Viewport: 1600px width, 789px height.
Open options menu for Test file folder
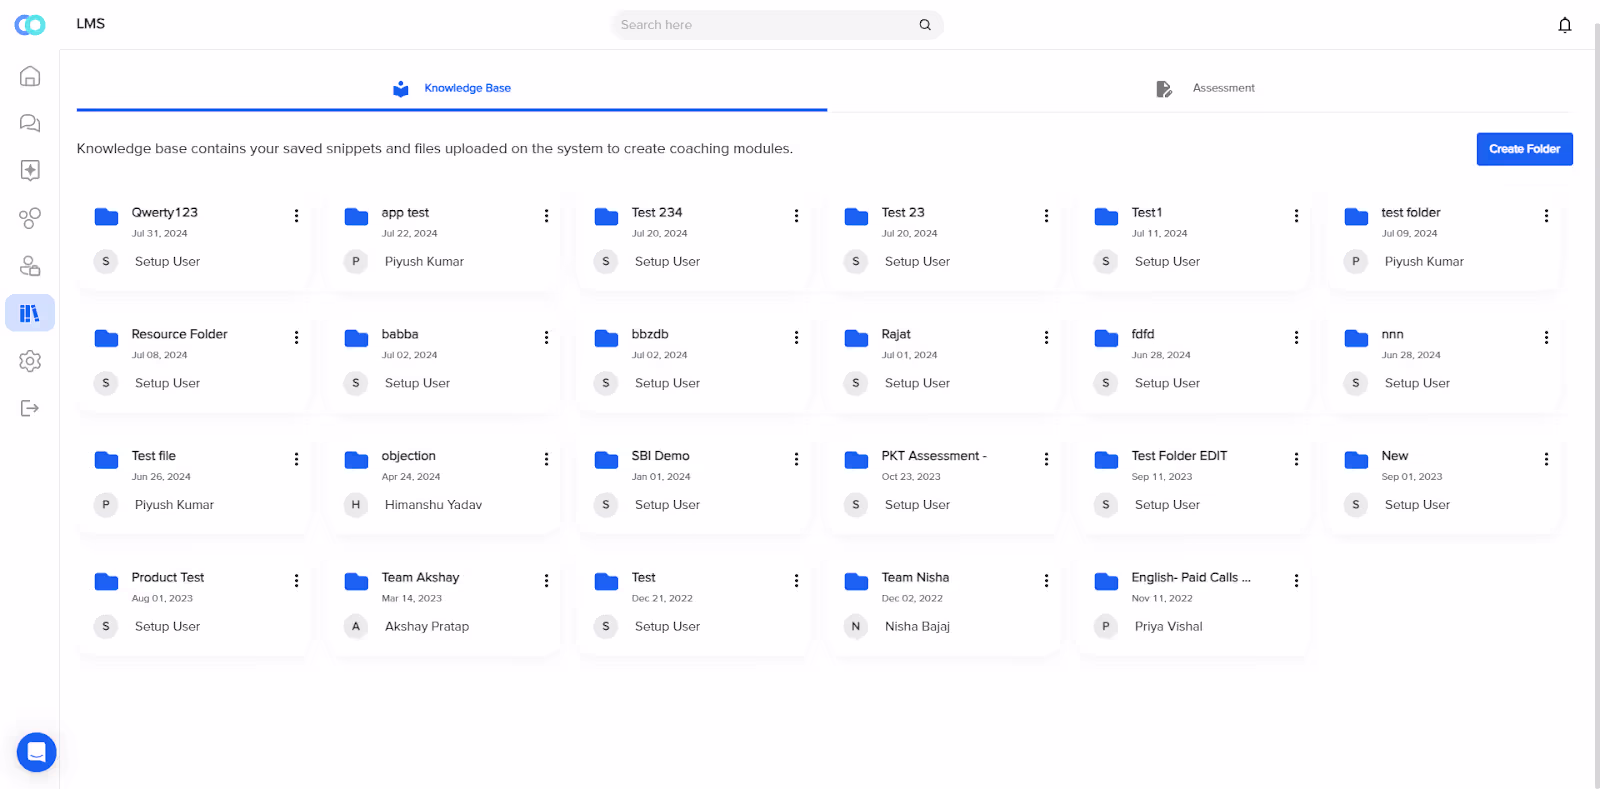[x=296, y=459]
